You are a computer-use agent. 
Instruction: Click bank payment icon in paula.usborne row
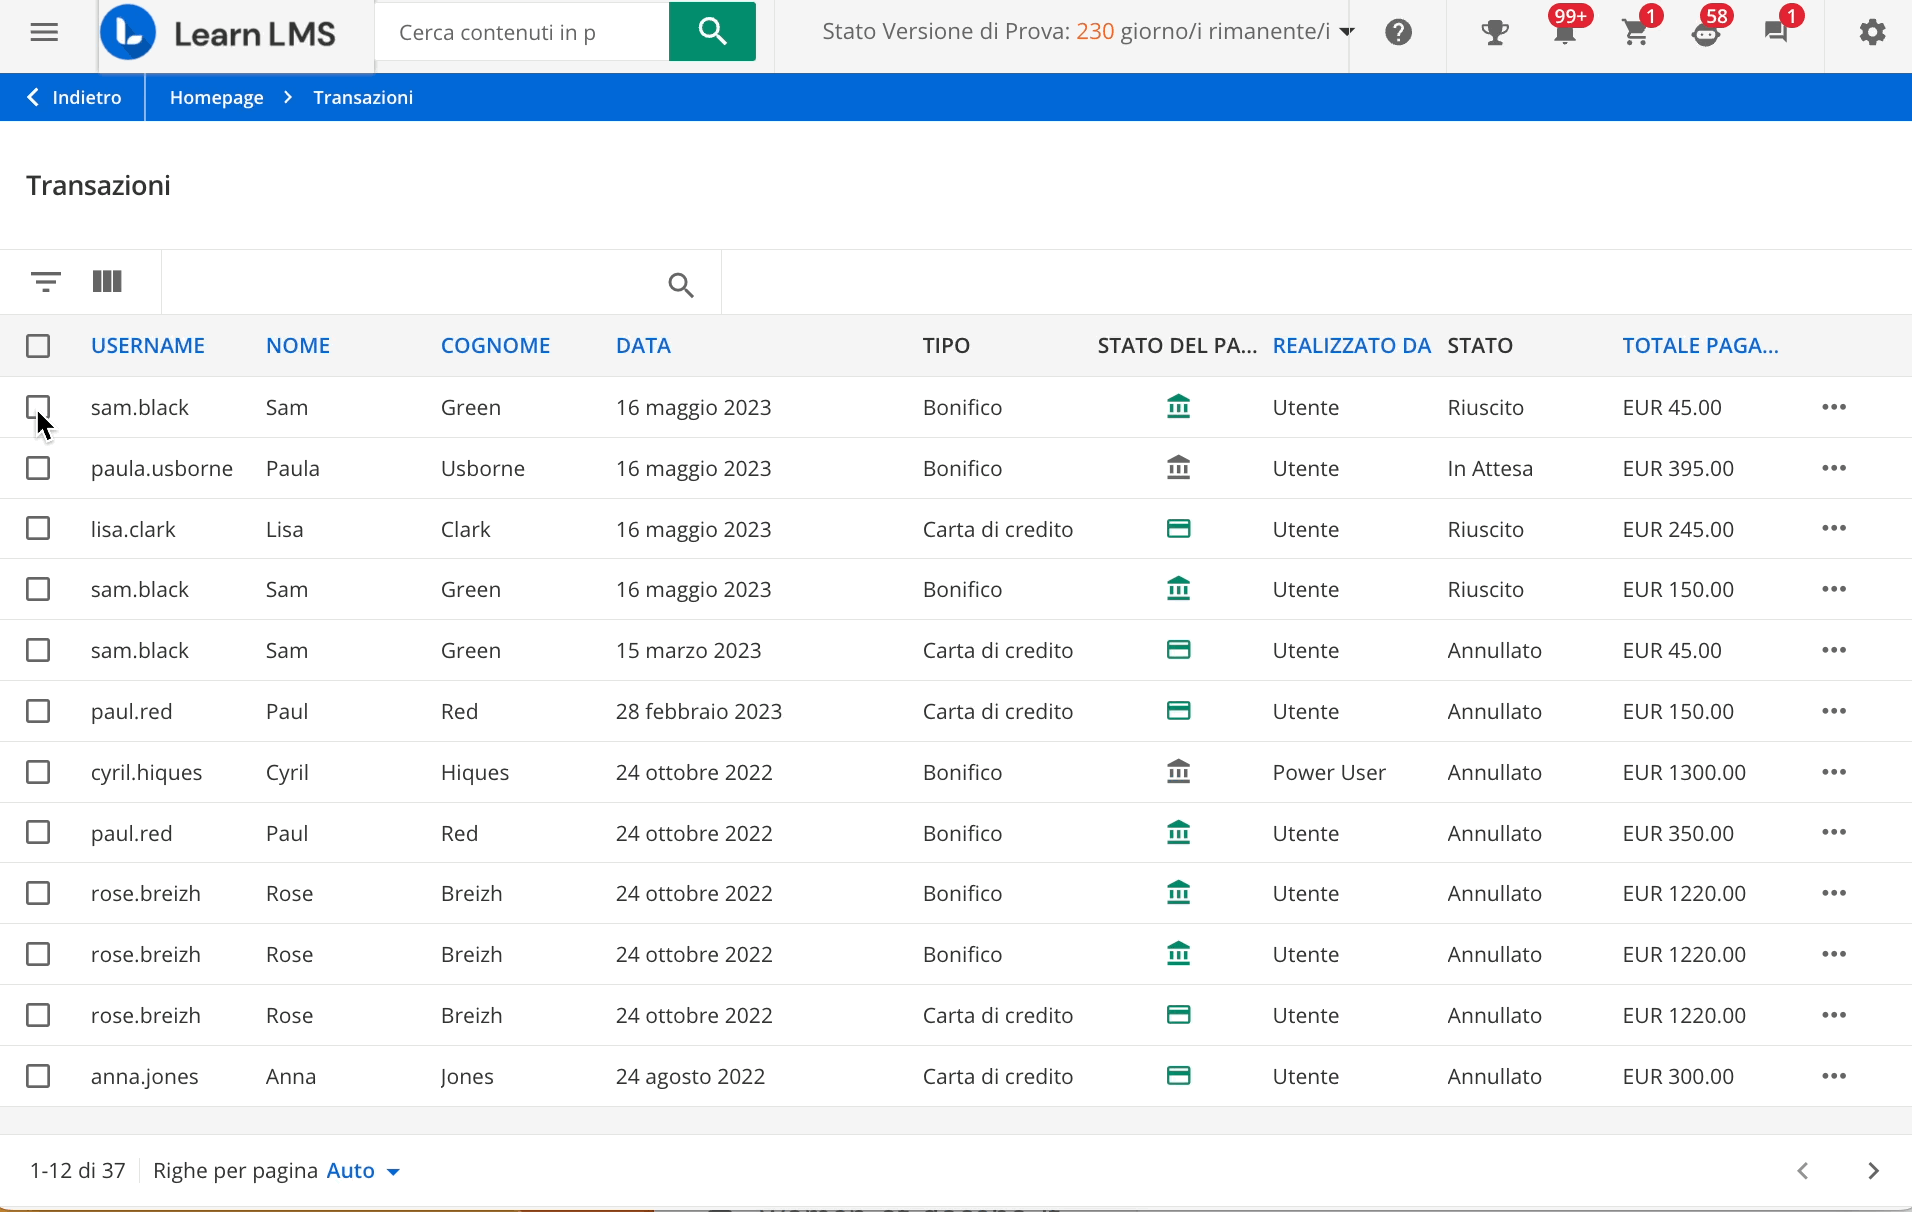1179,468
